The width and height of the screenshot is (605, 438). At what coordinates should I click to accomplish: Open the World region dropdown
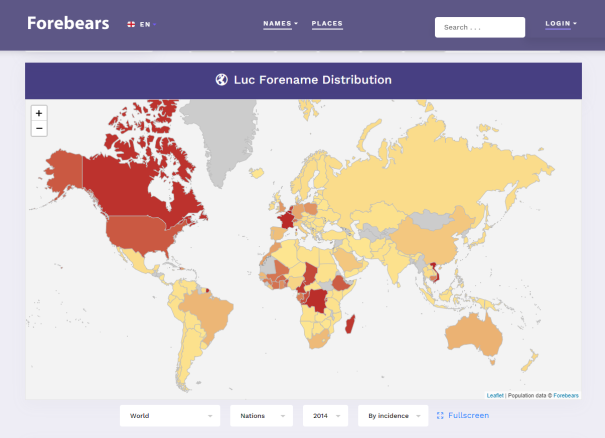(169, 415)
